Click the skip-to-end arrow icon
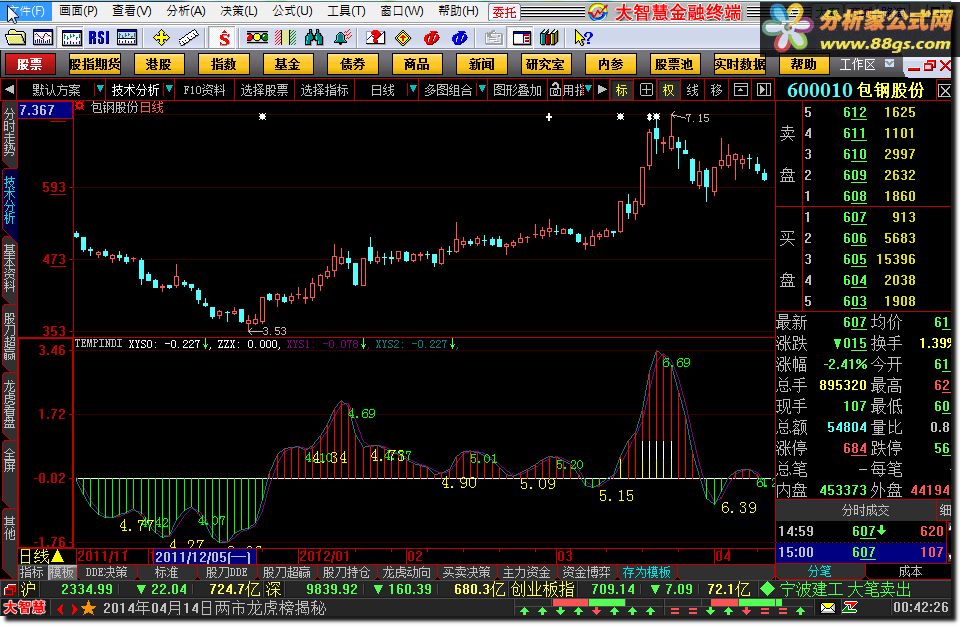 tap(764, 90)
